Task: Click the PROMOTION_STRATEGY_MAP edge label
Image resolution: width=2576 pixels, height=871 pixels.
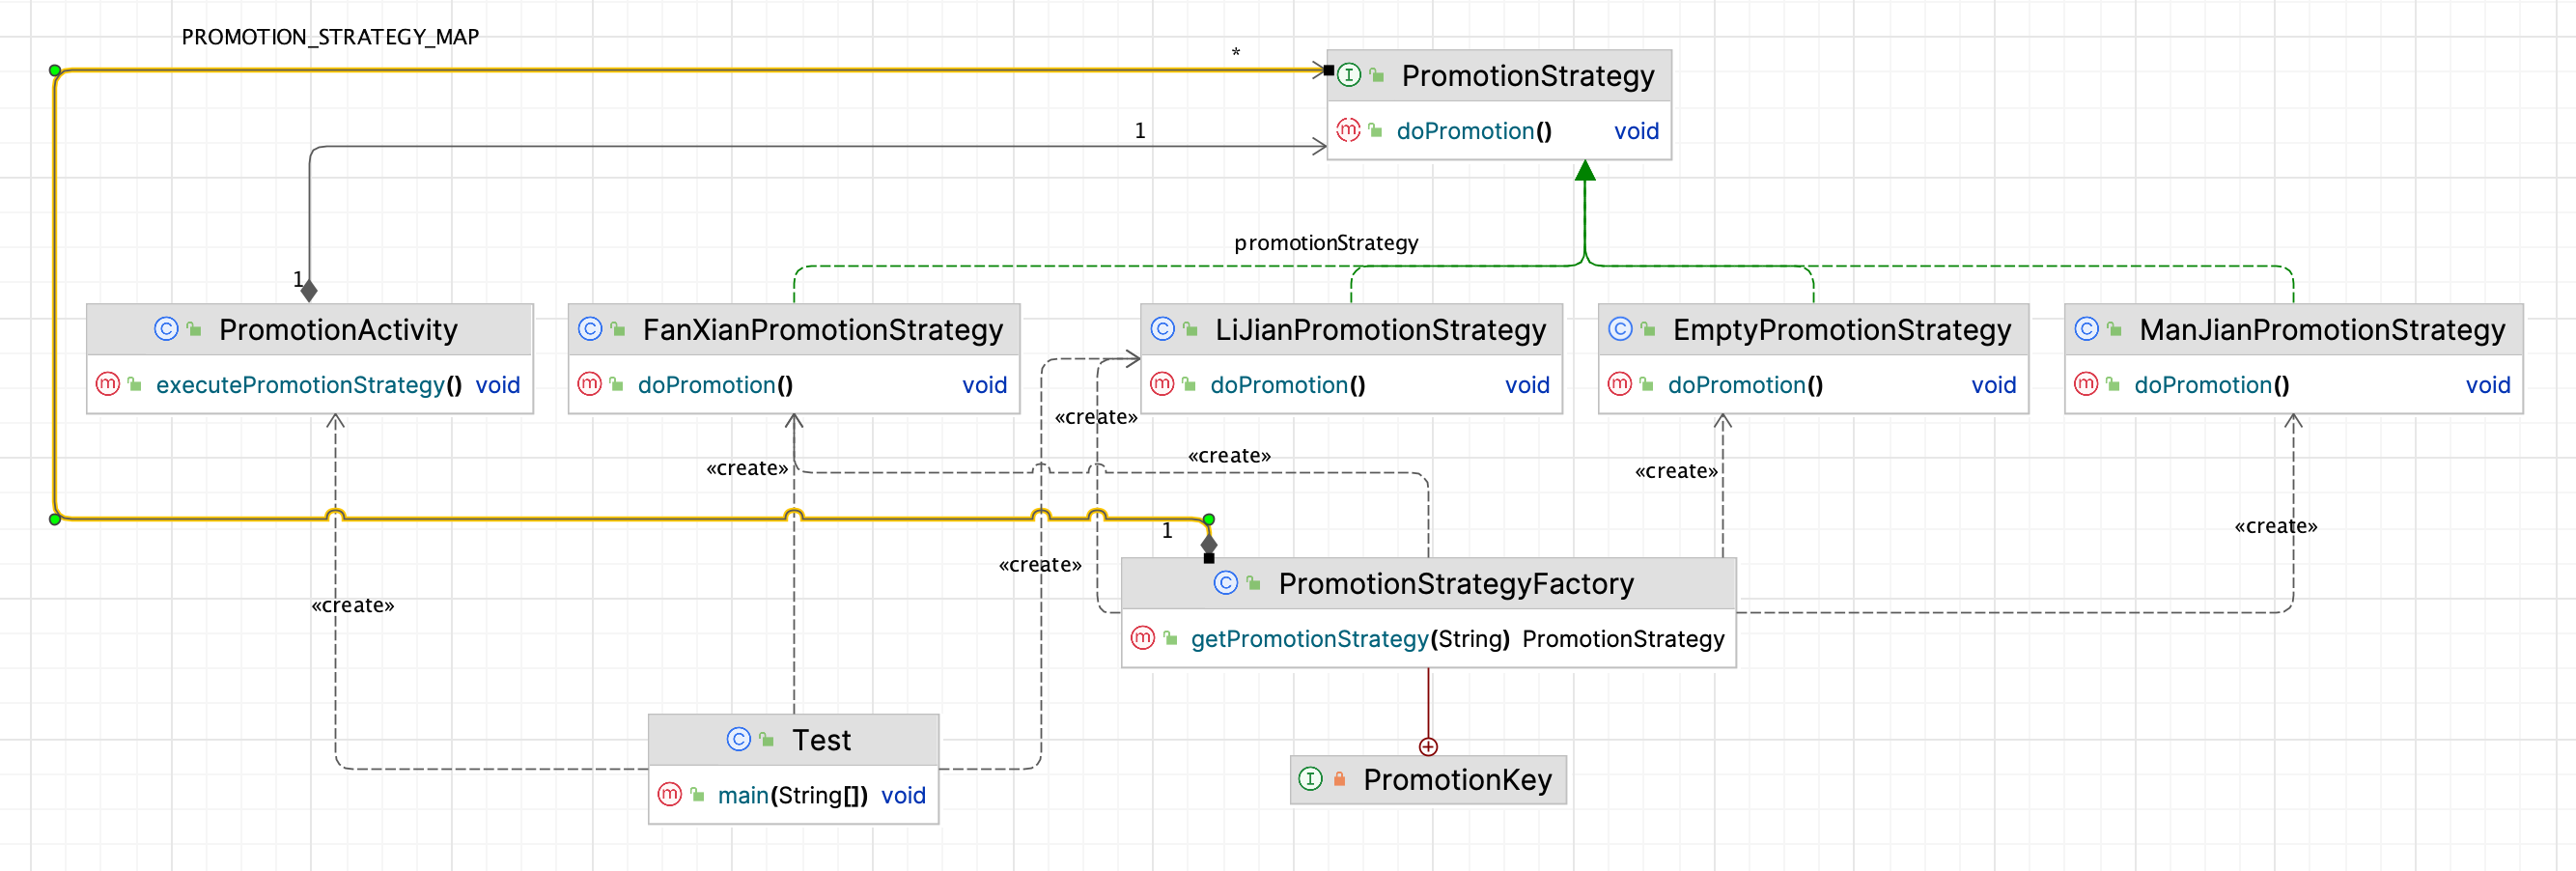Action: pos(330,37)
